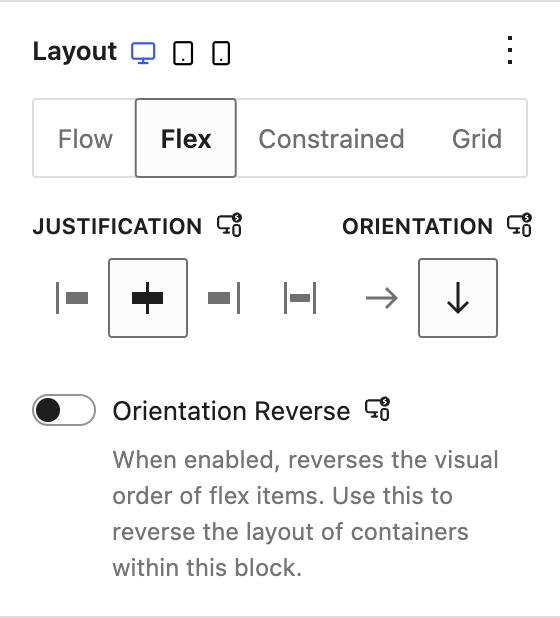
Task: Set orientation to horizontal right arrow
Action: click(381, 298)
